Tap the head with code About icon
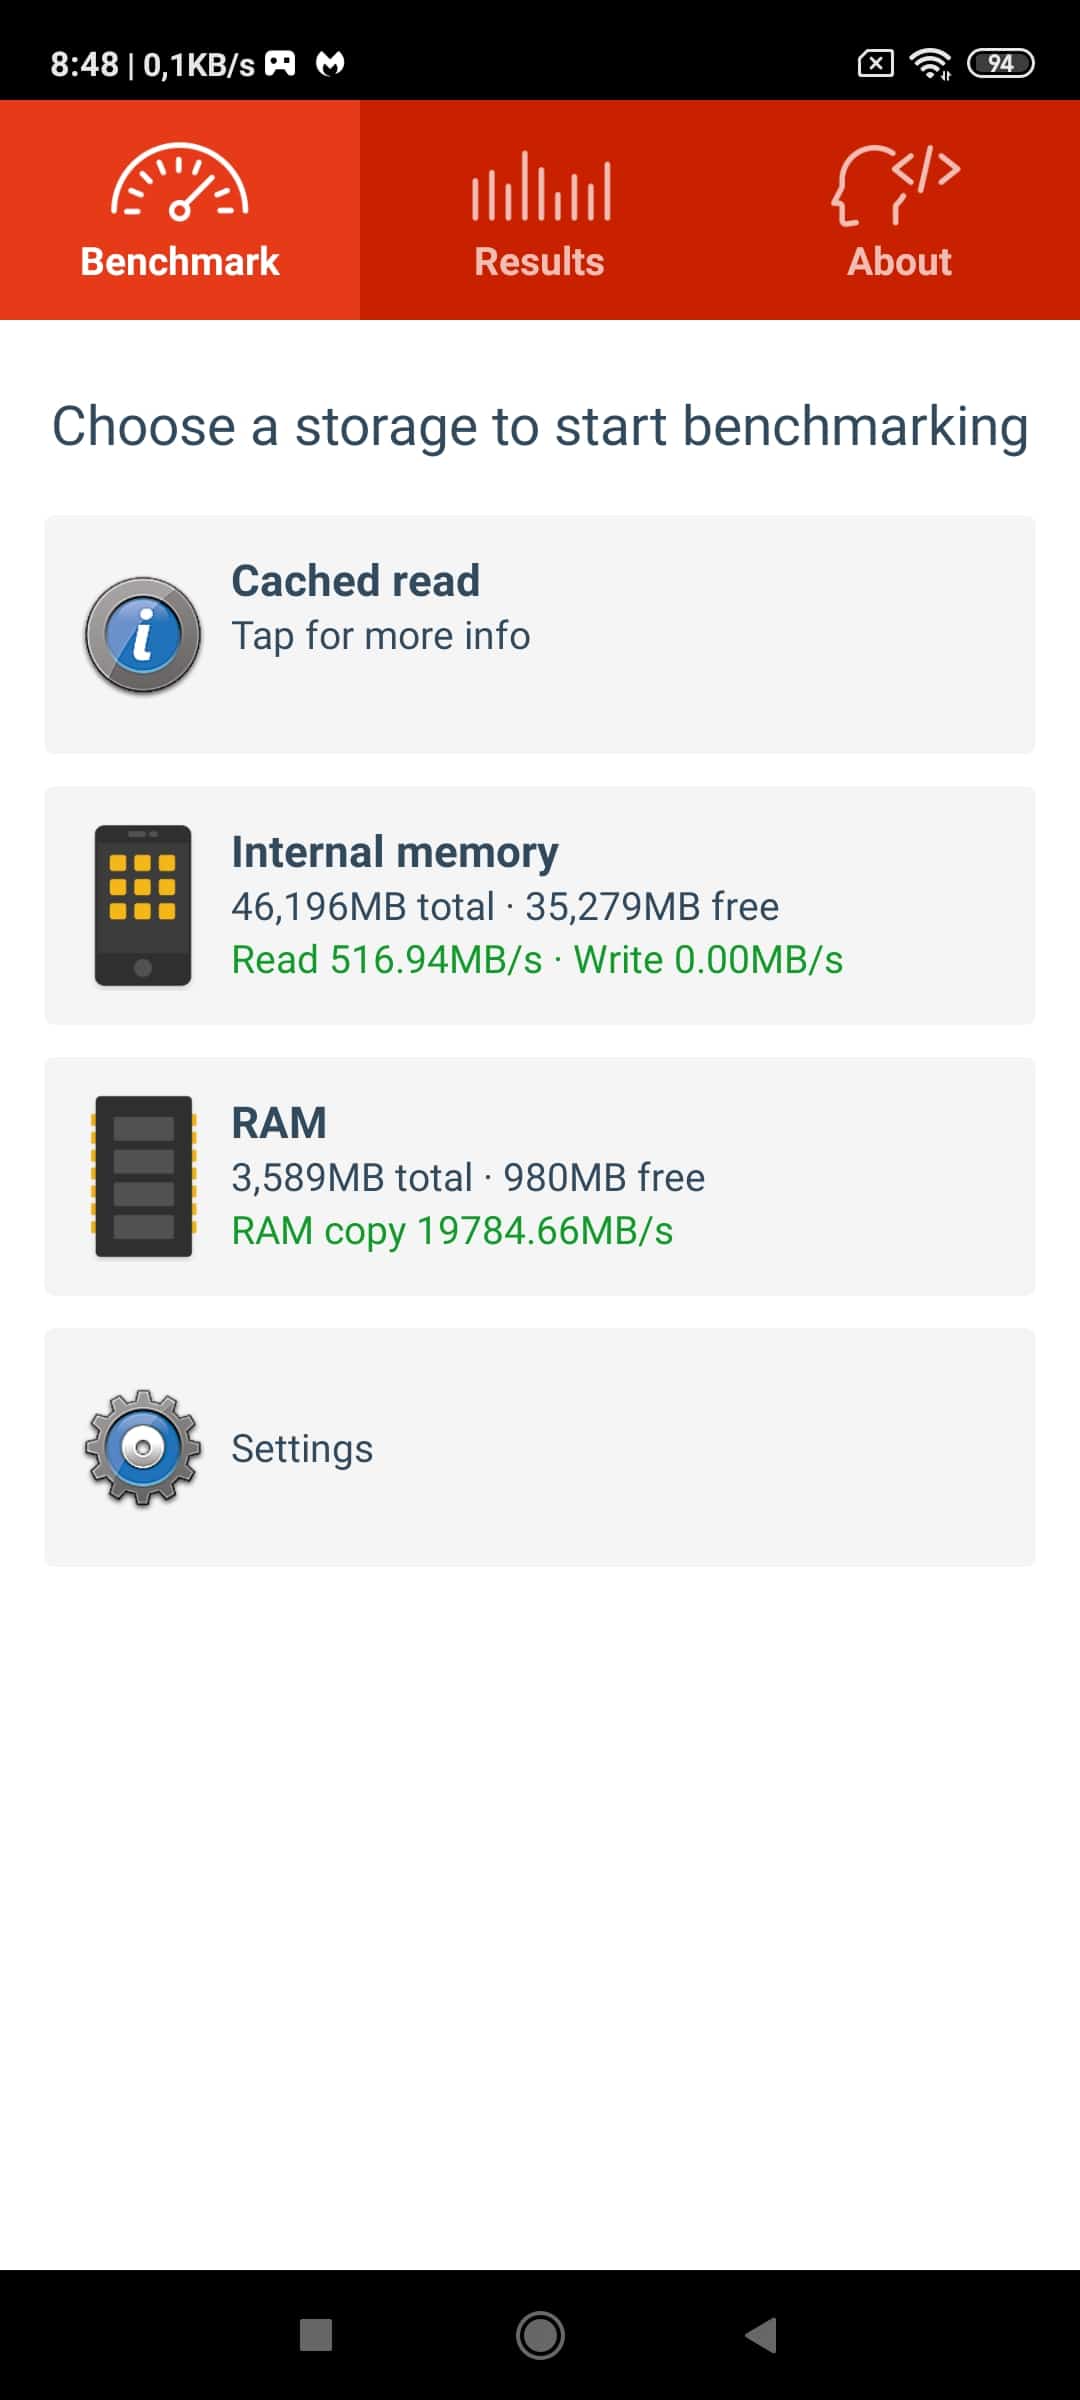 click(896, 185)
